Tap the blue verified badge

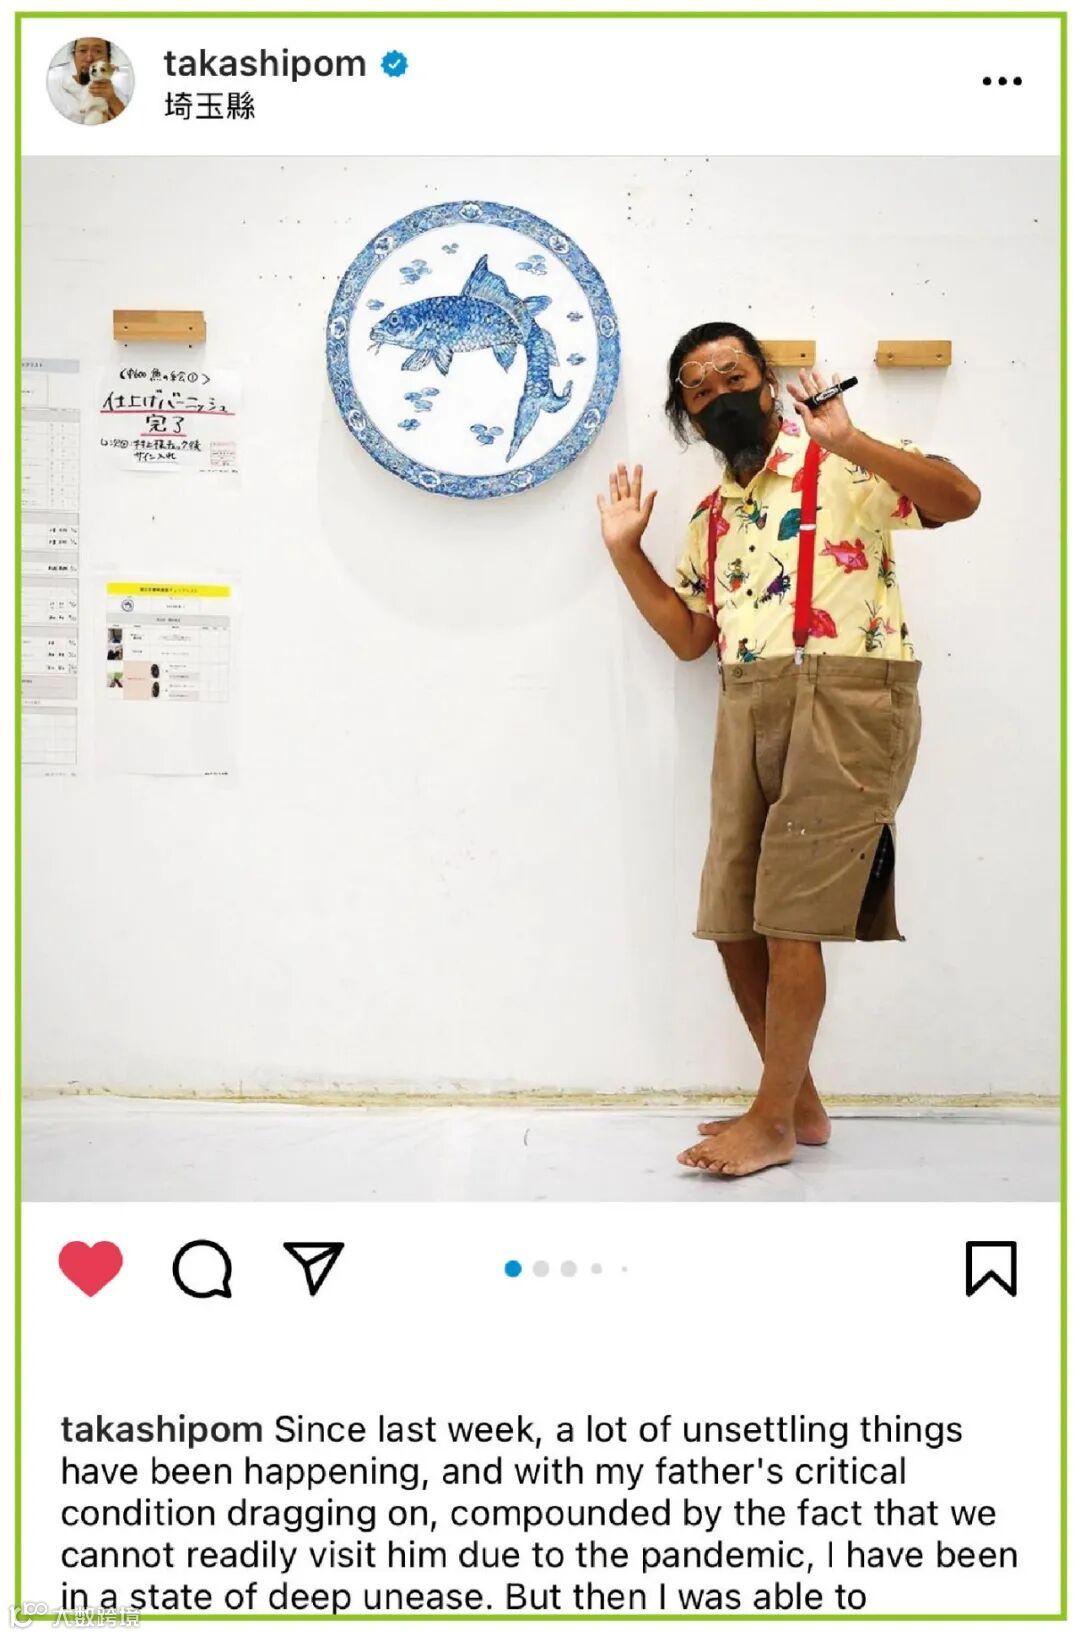[x=395, y=64]
